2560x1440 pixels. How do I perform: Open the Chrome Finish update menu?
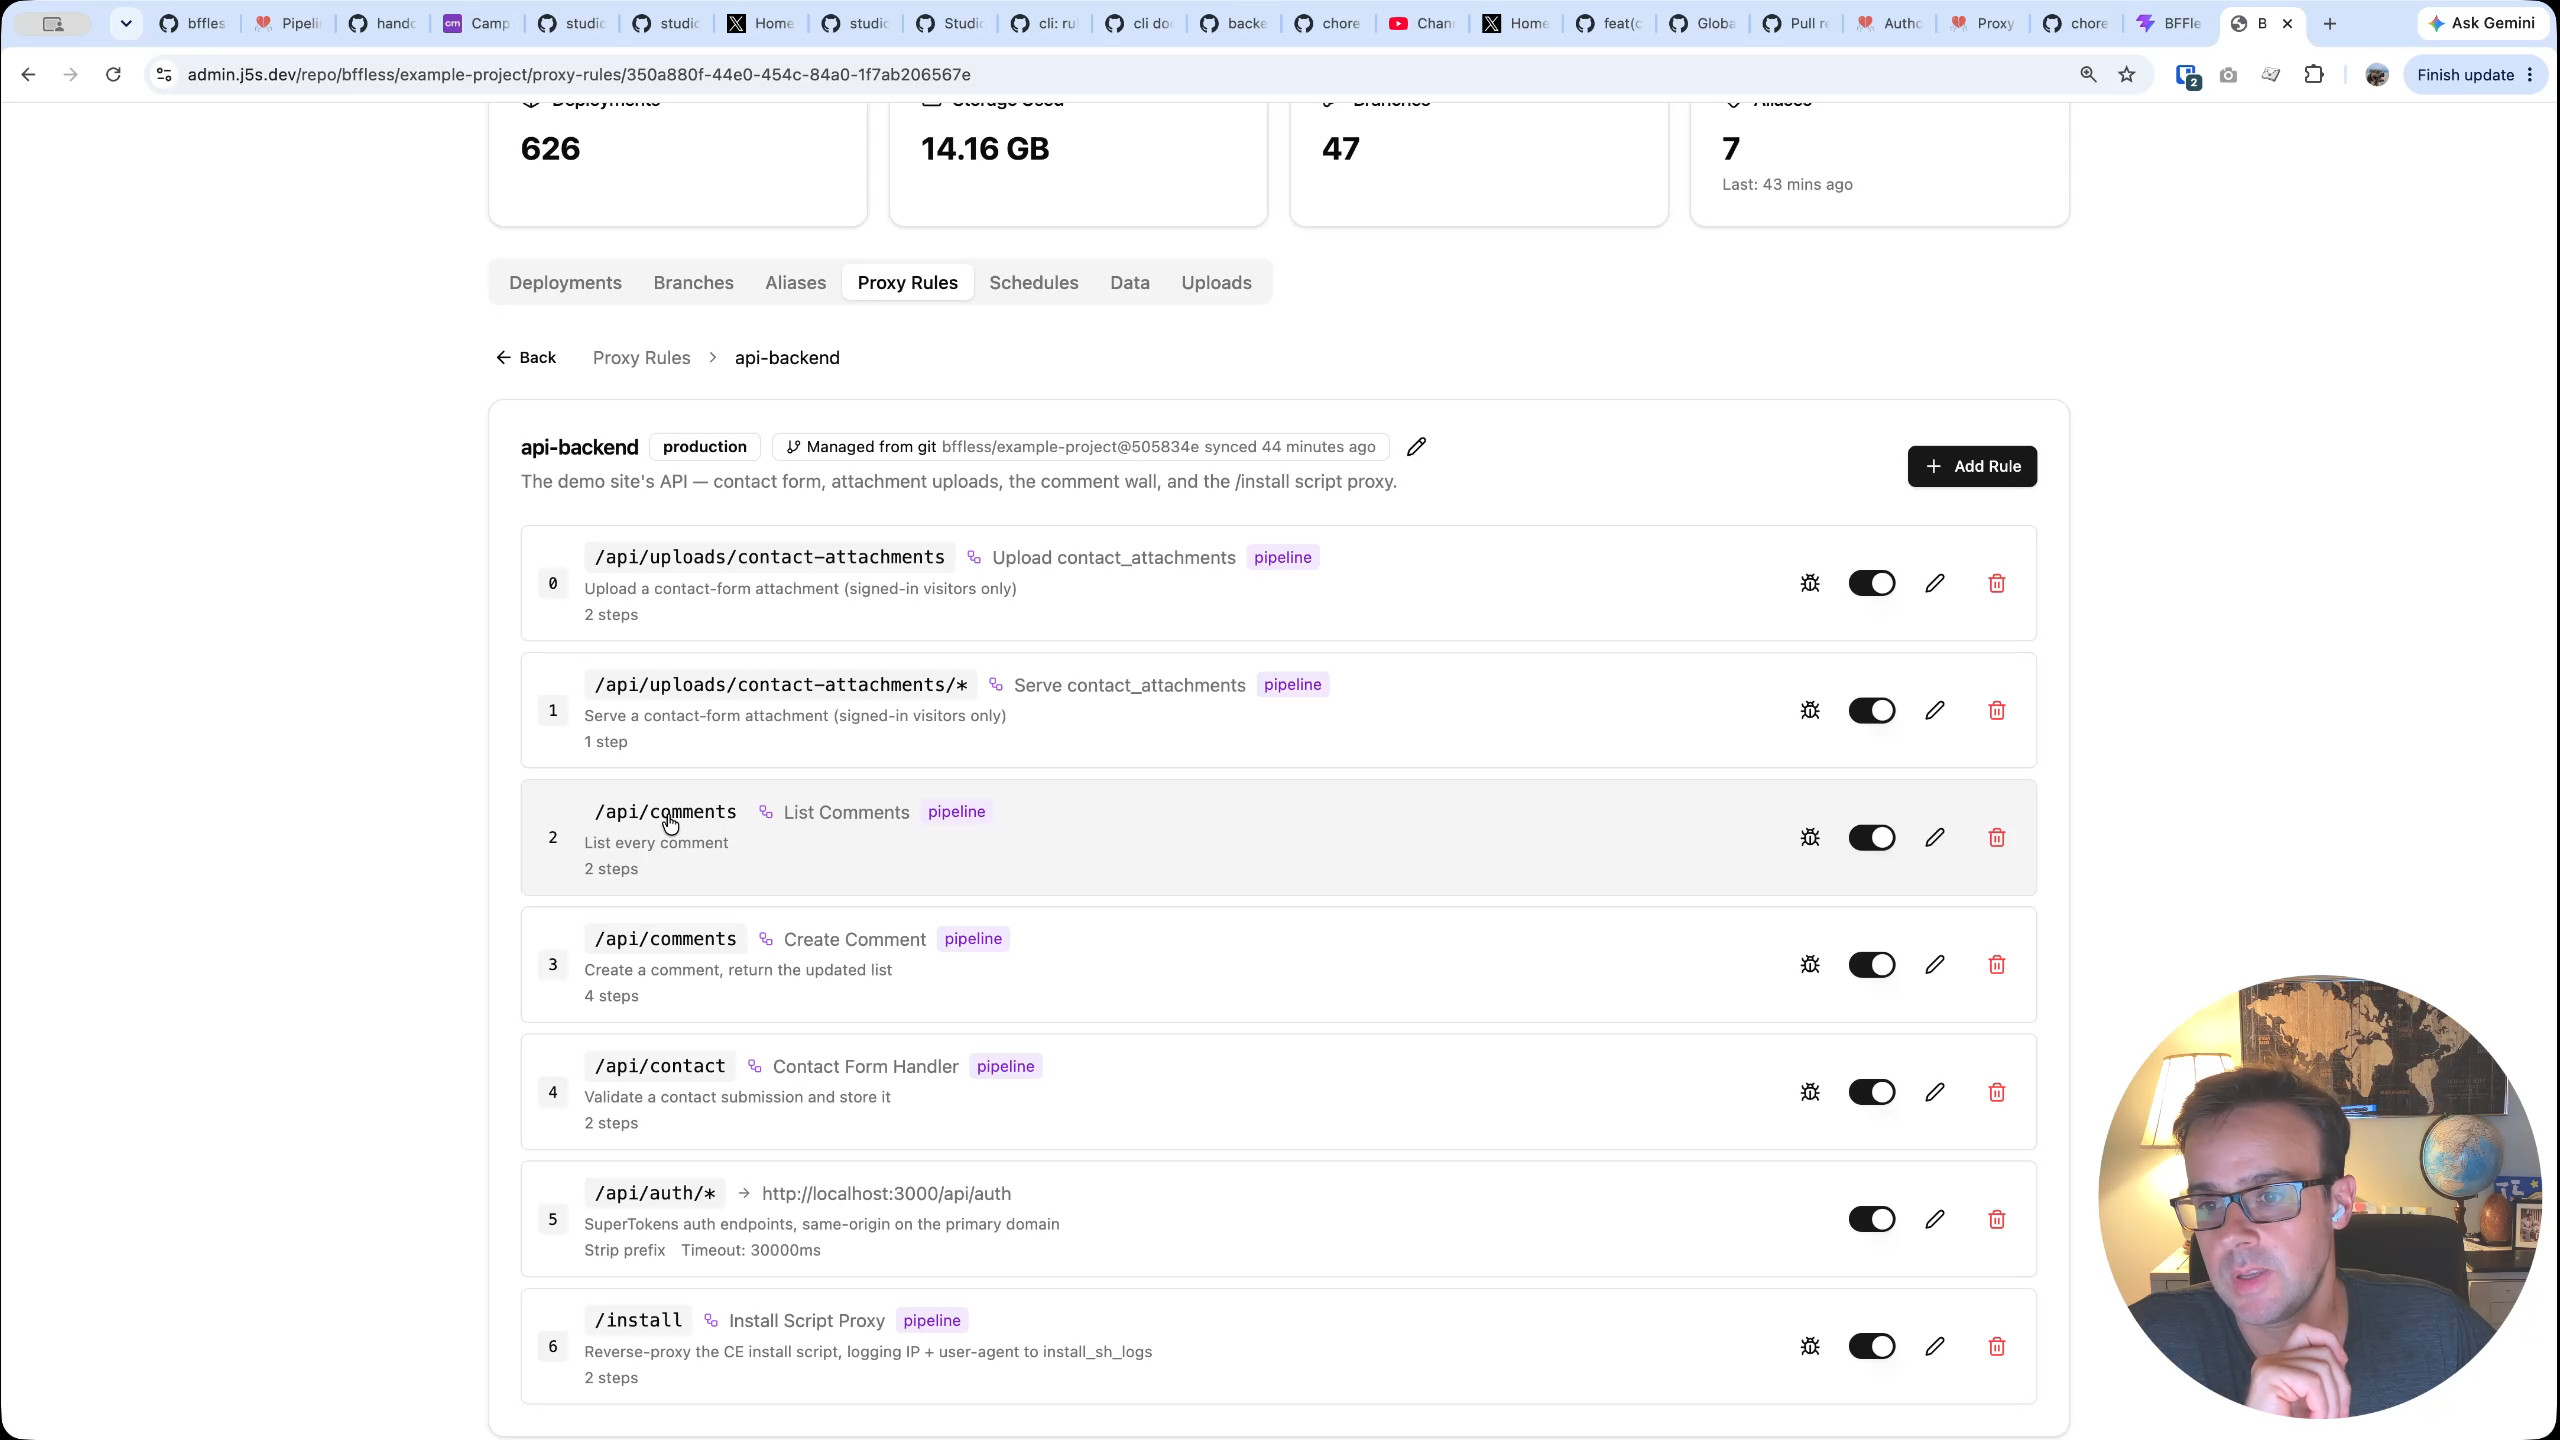(x=2476, y=75)
